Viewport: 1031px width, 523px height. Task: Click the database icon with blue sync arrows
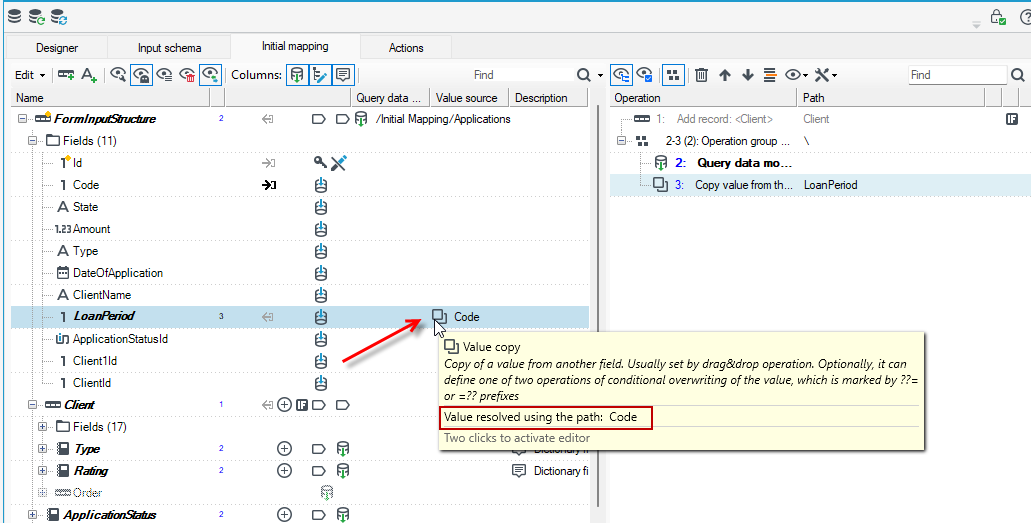pyautogui.click(x=59, y=17)
